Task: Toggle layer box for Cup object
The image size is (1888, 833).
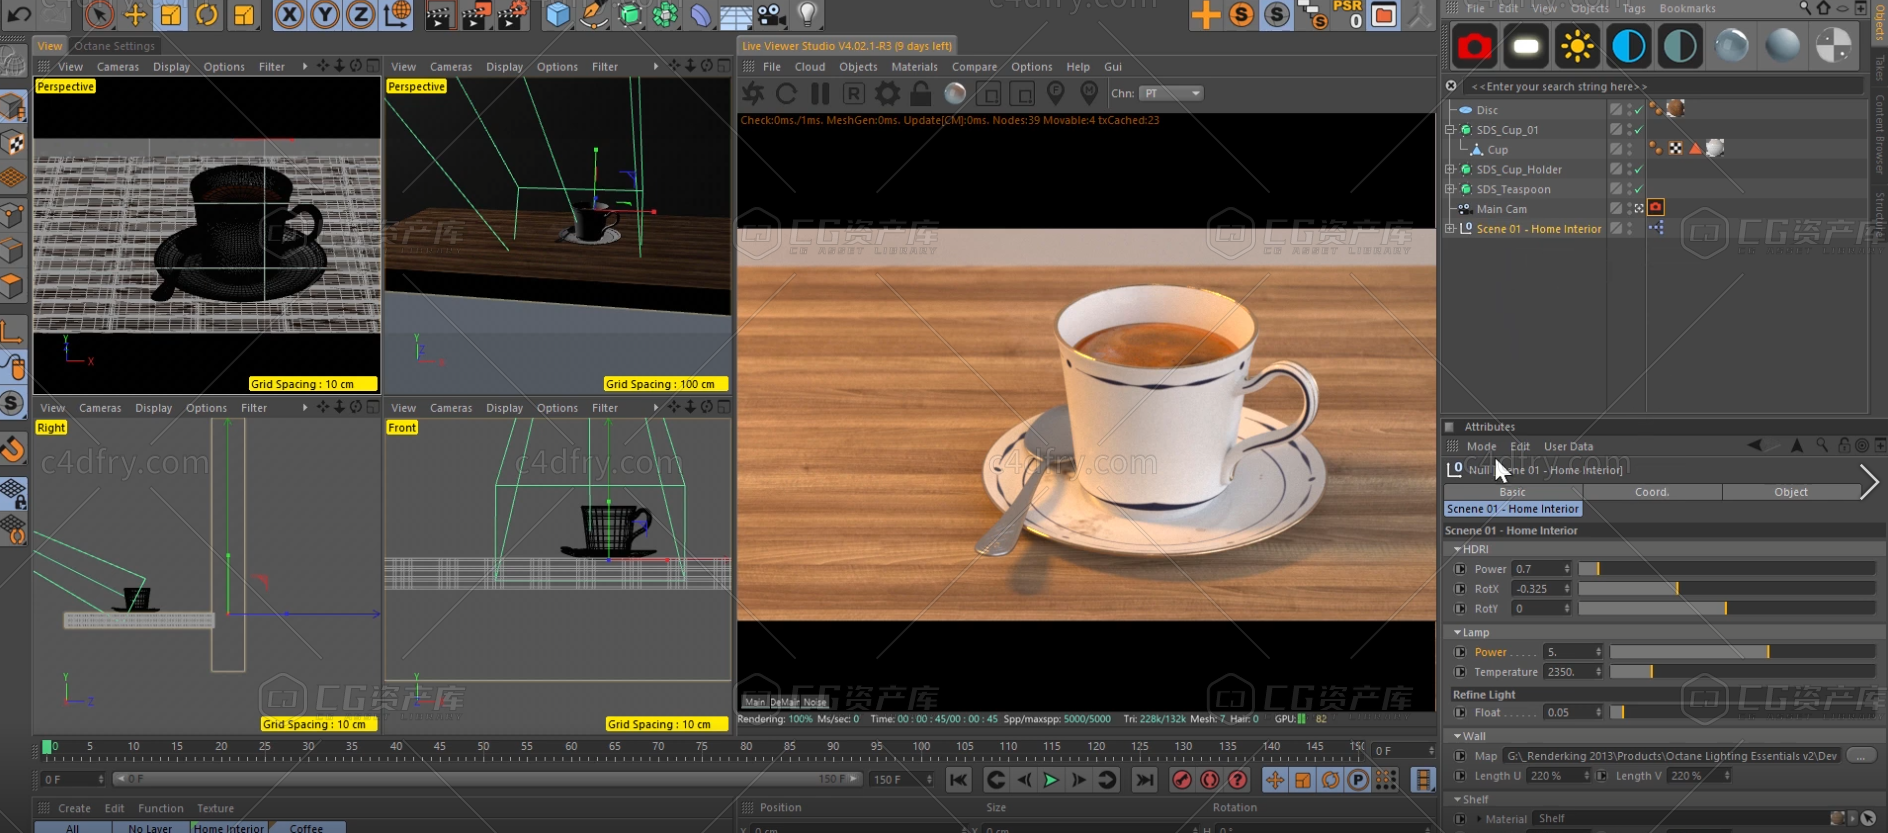Action: (1616, 149)
